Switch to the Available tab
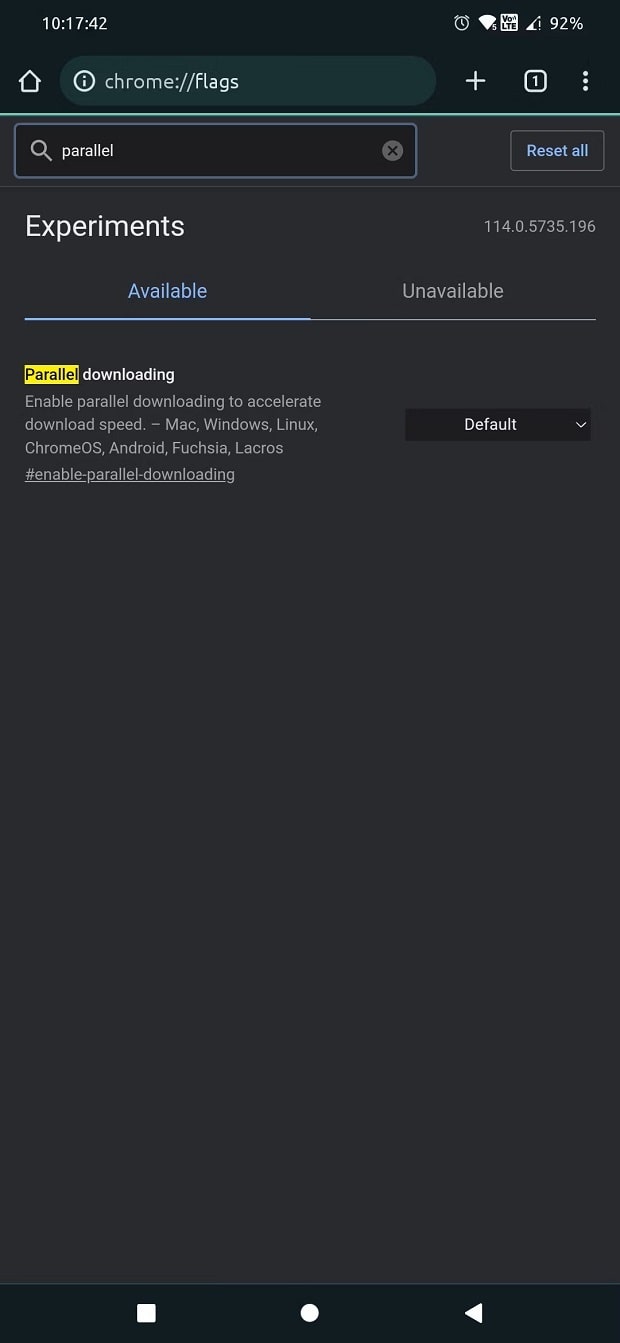This screenshot has width=620, height=1343. [167, 291]
